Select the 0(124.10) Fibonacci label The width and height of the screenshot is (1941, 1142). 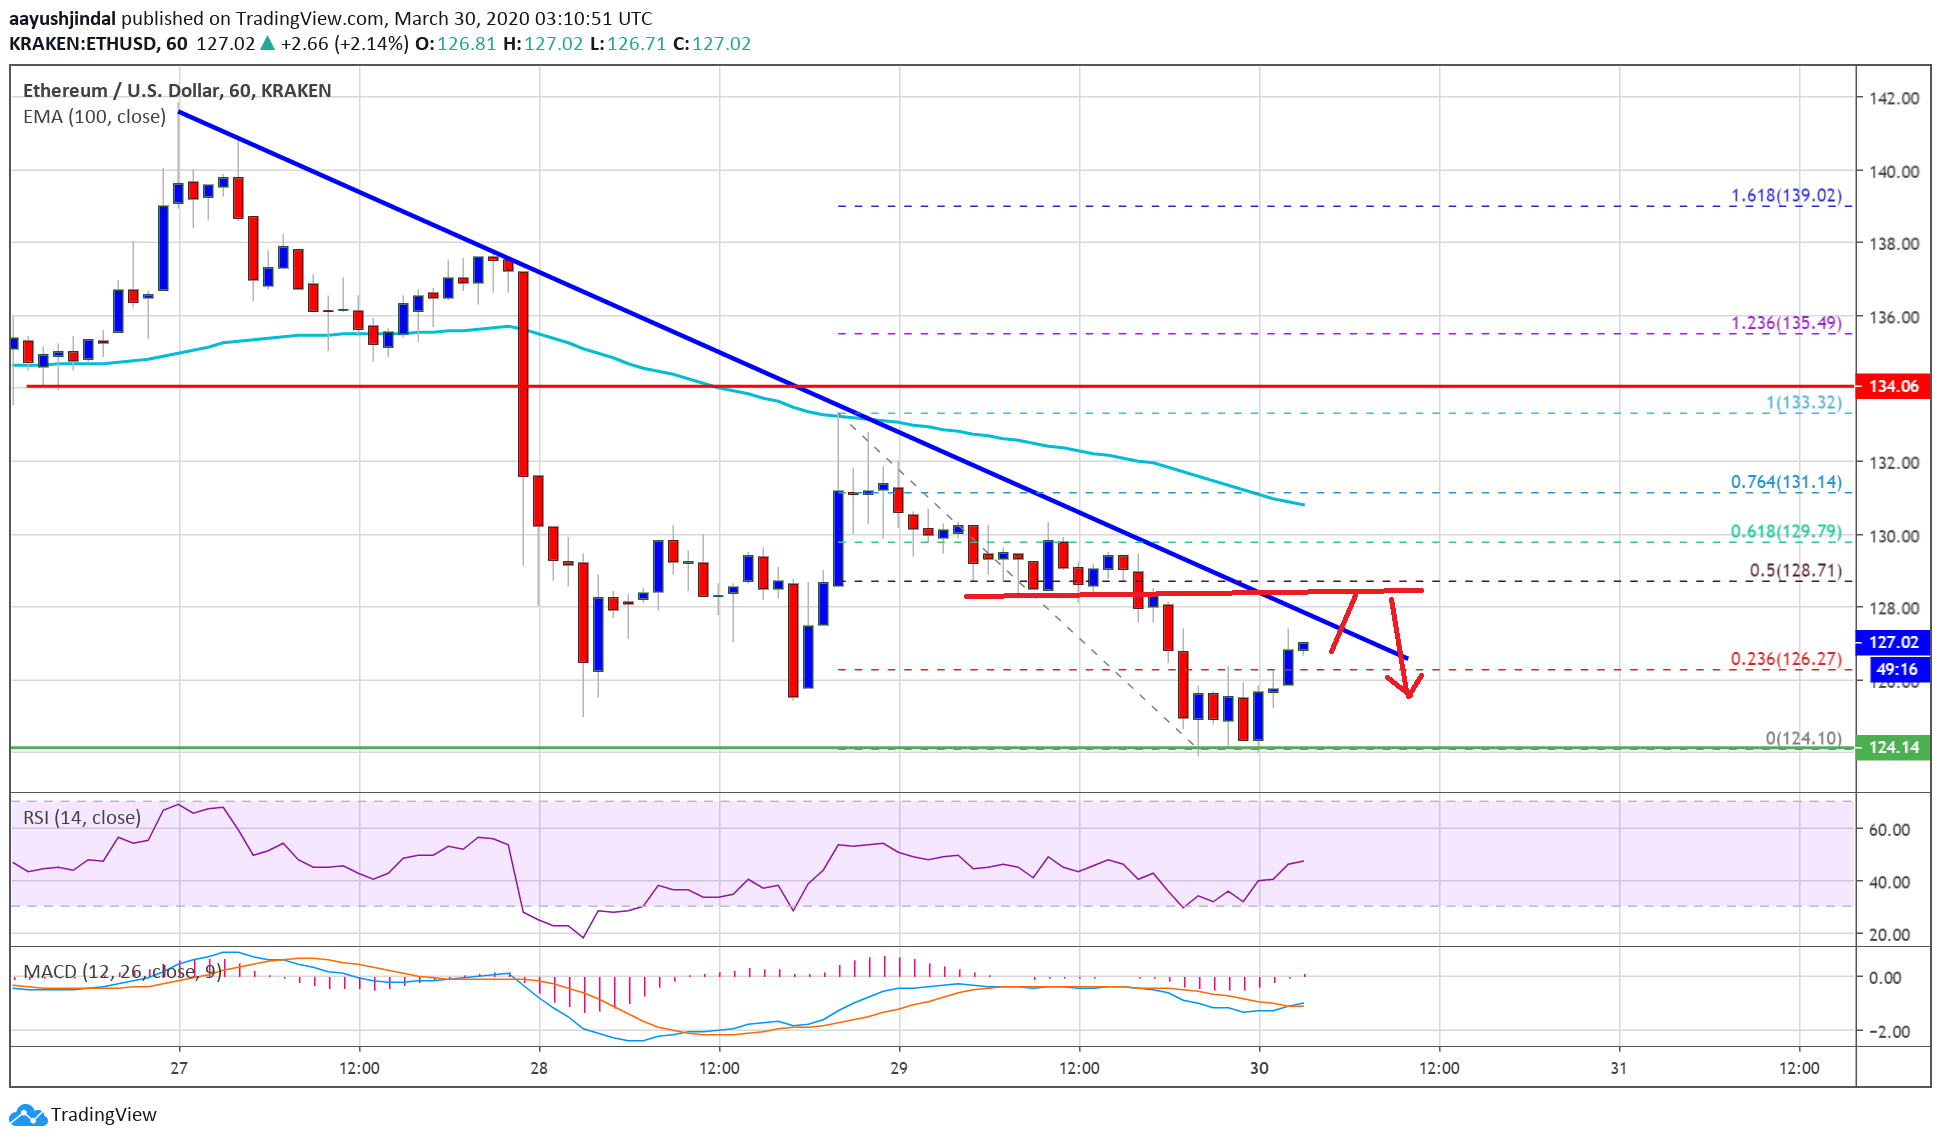point(1803,738)
